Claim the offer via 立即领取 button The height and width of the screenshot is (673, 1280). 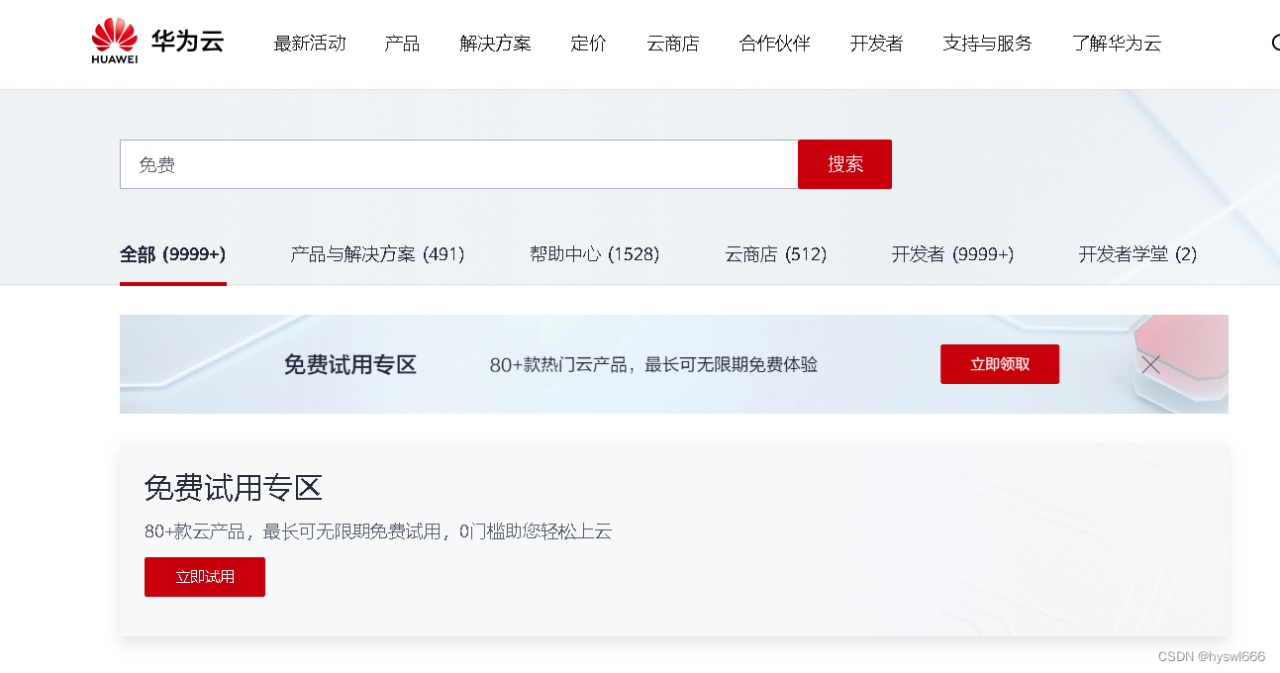[999, 364]
